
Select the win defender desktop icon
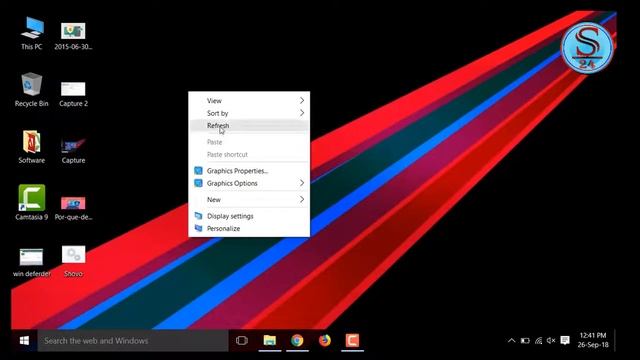(31, 262)
